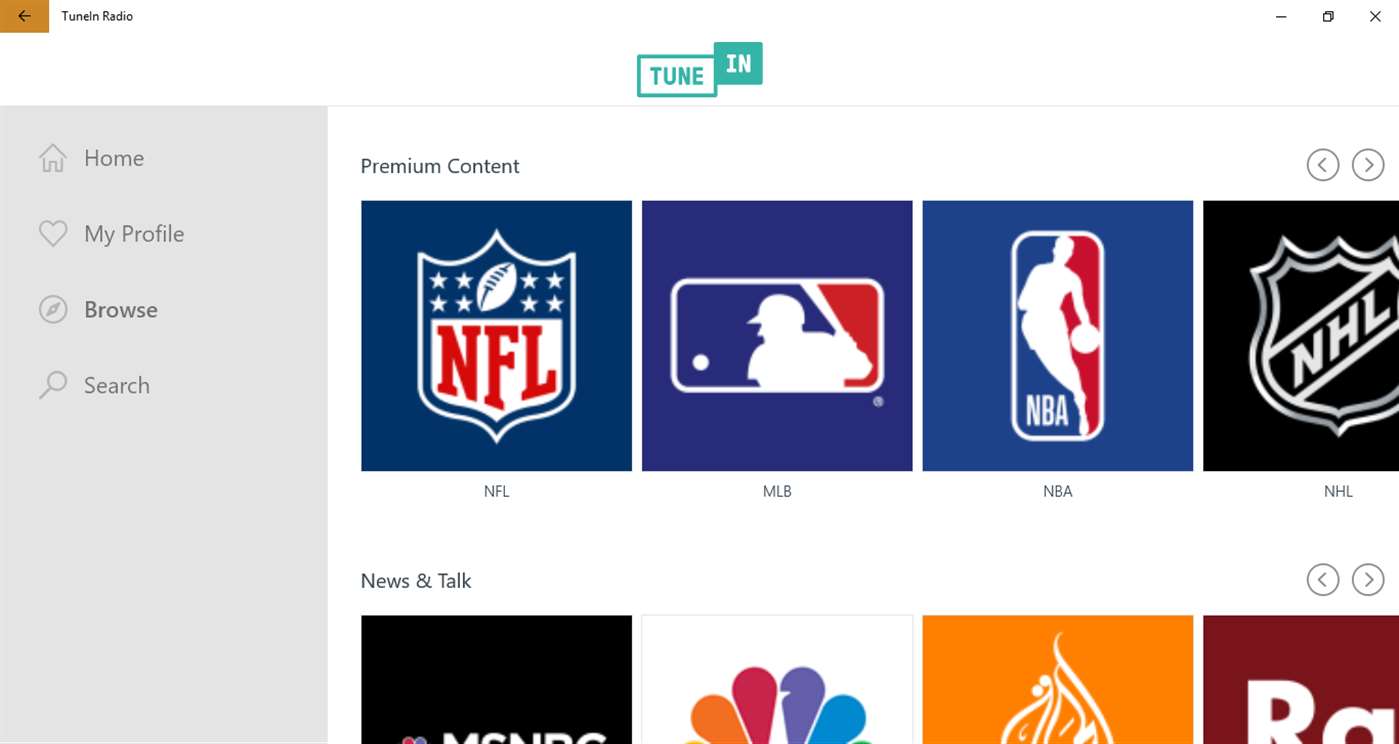Select My Profile in the sidebar
The height and width of the screenshot is (744, 1399).
point(134,234)
